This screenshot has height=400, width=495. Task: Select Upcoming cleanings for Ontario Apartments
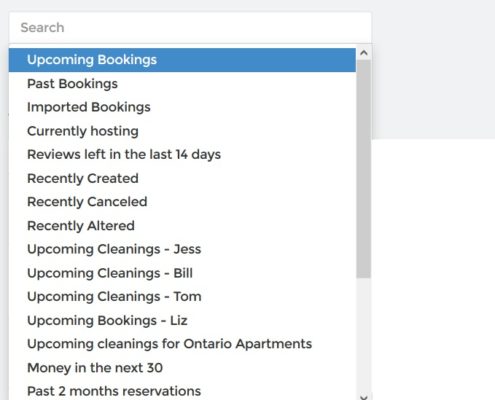tap(182, 344)
